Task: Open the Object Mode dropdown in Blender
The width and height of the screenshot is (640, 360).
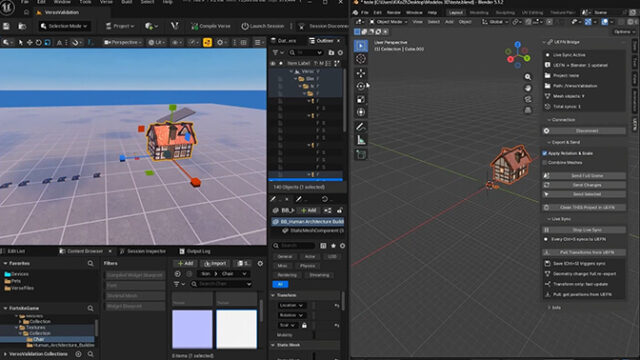Action: 389,22
